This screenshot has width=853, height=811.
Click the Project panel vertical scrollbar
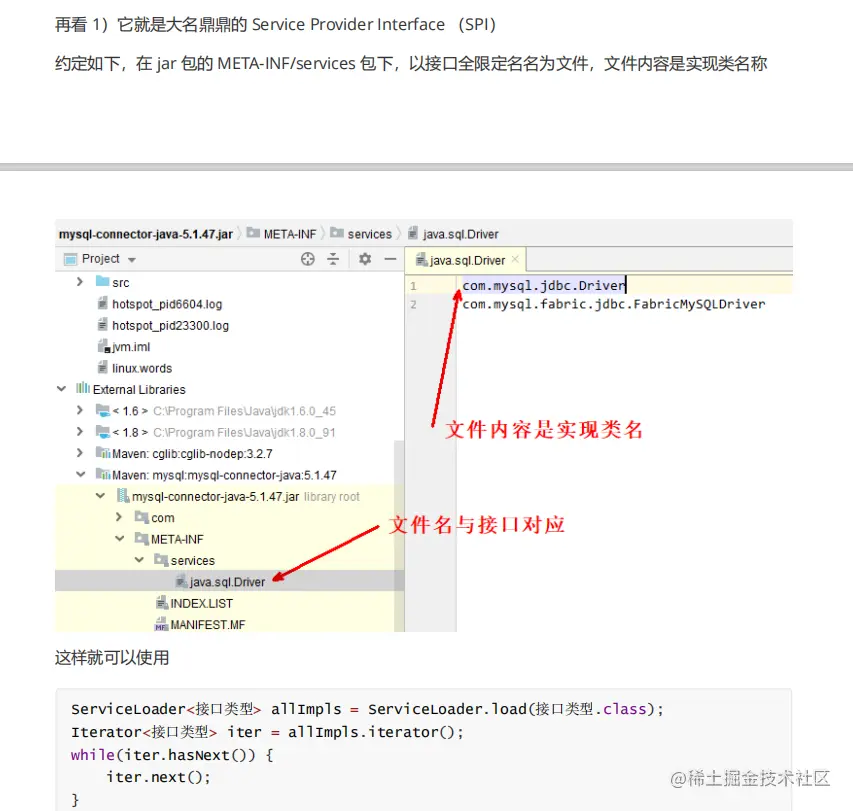pos(399,536)
